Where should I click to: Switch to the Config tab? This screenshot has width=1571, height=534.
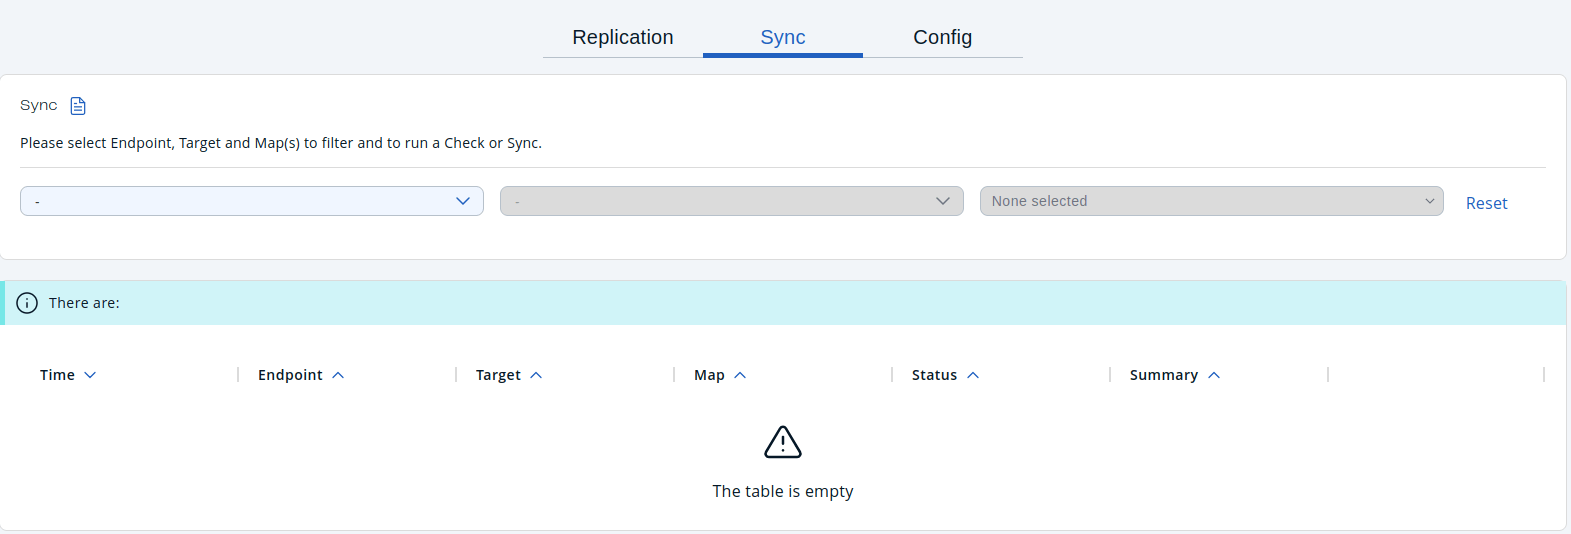942,37
